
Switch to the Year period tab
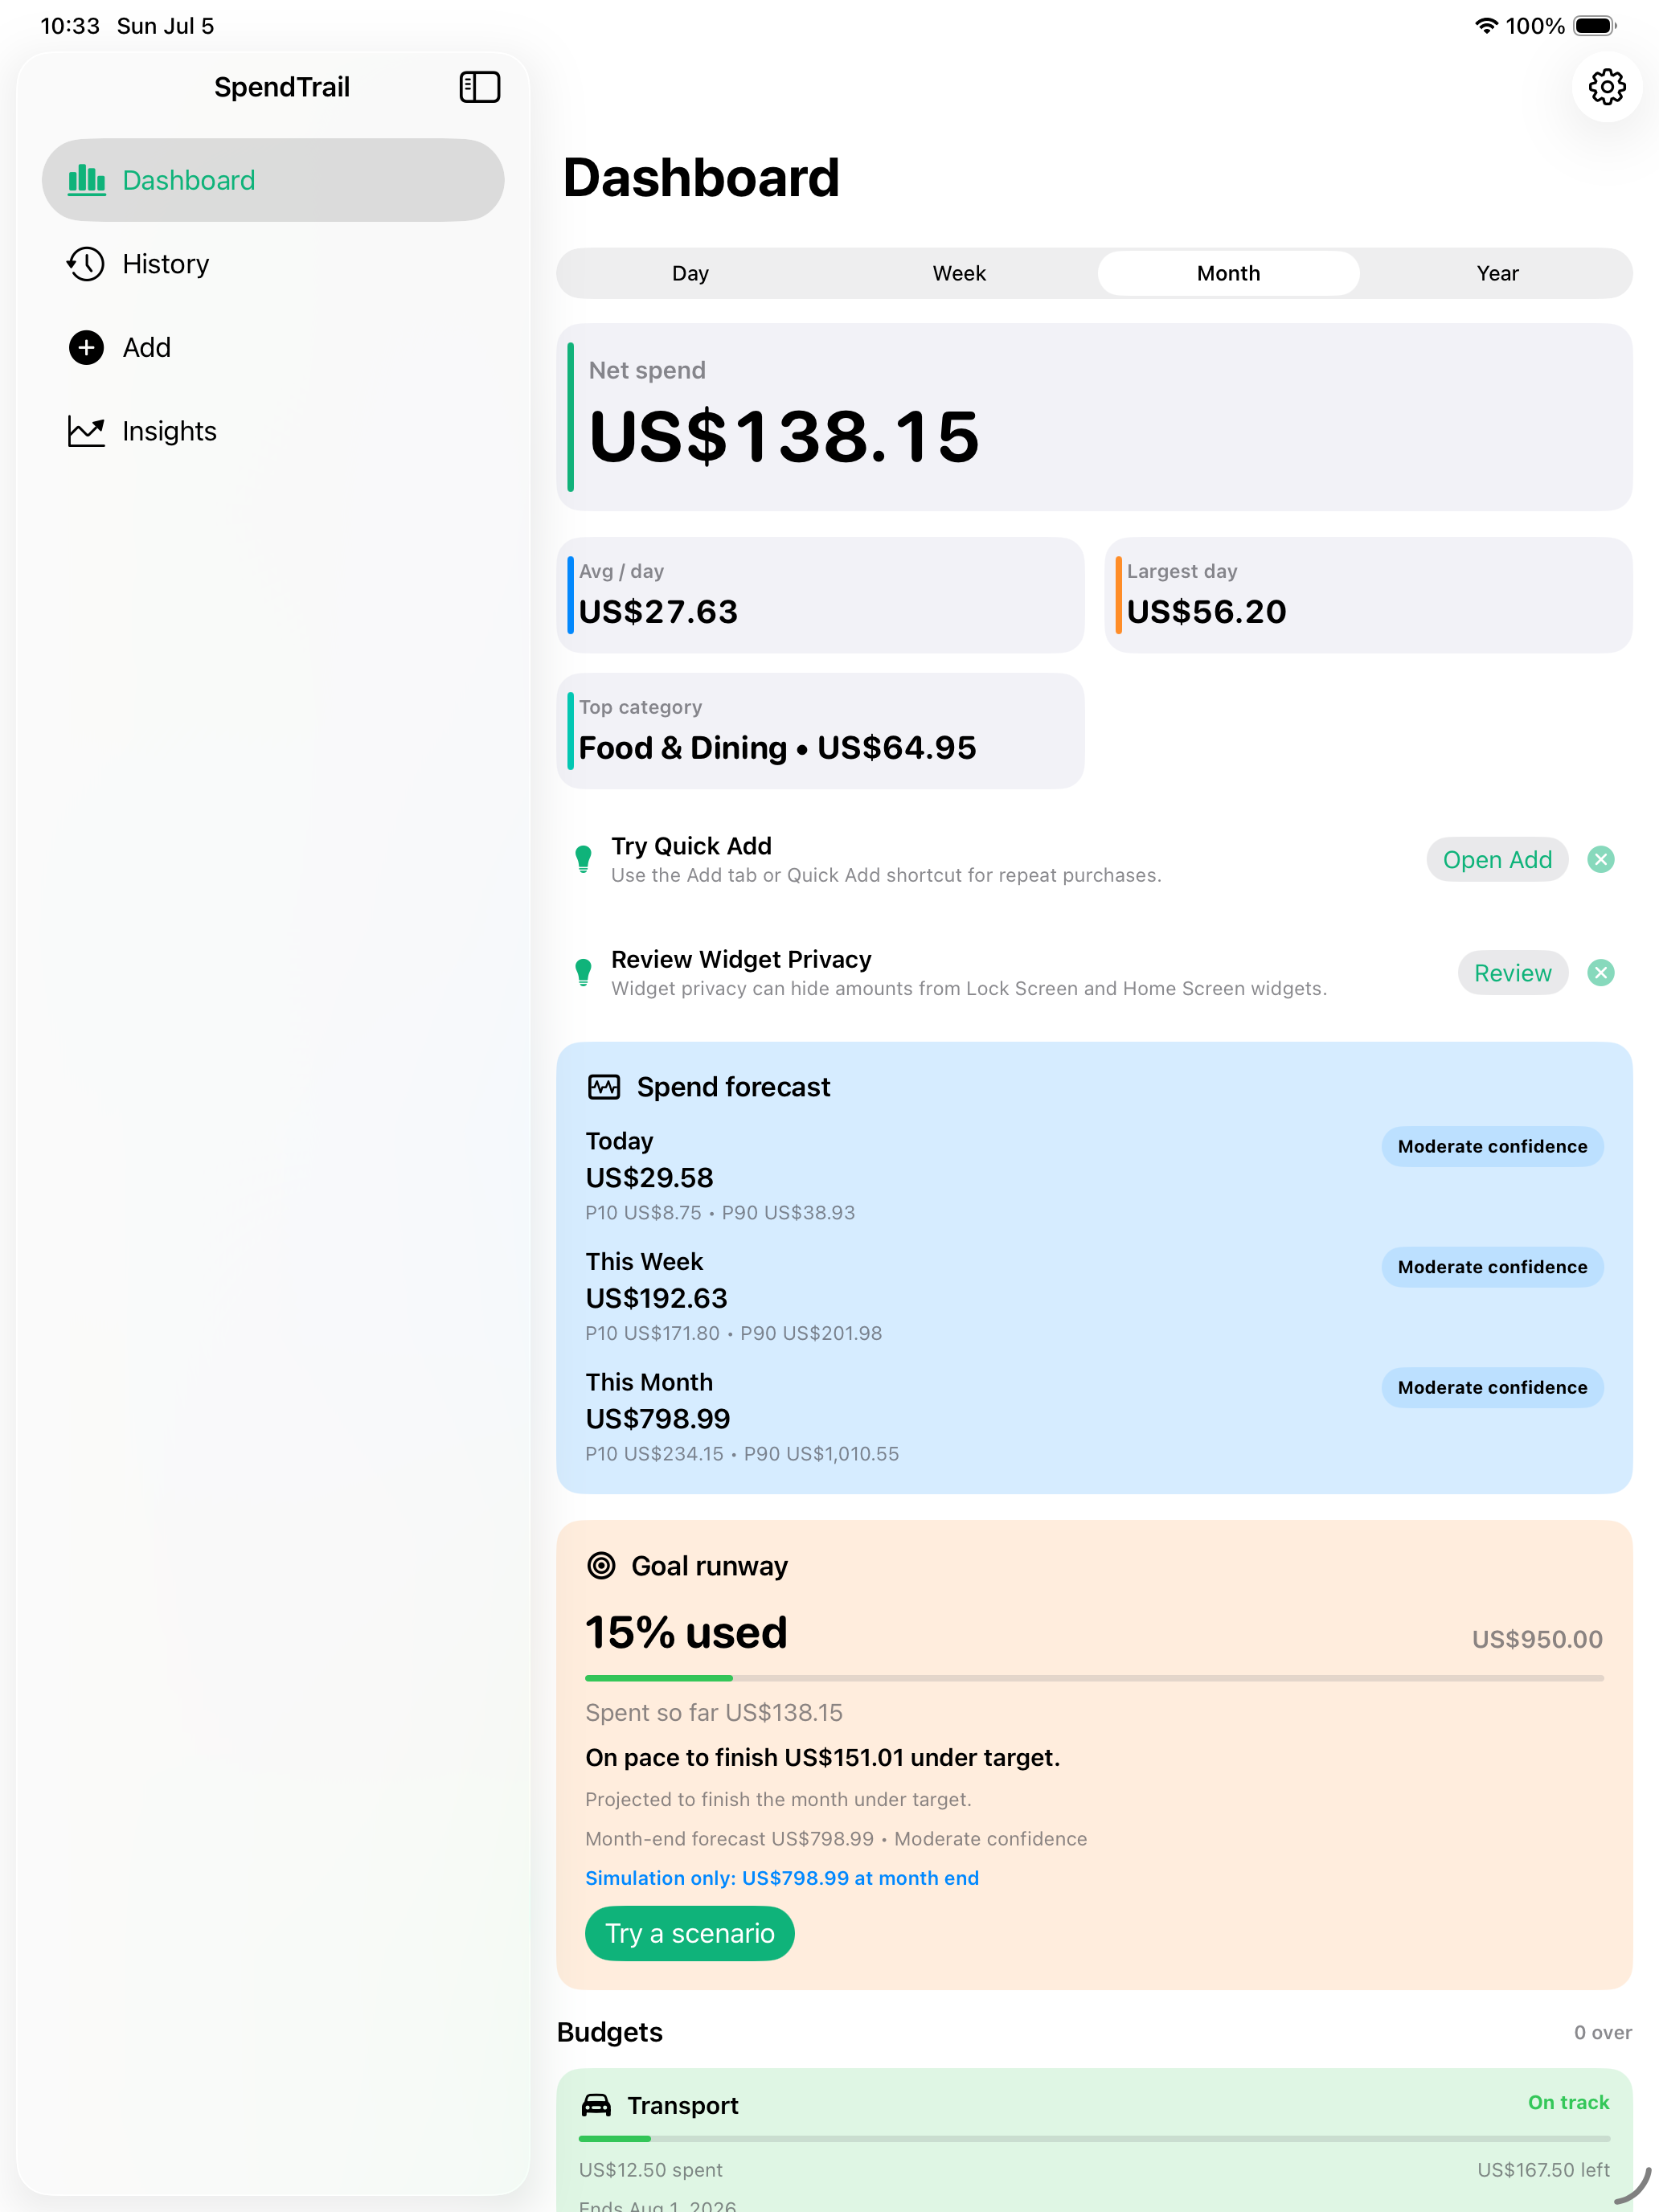click(x=1497, y=273)
